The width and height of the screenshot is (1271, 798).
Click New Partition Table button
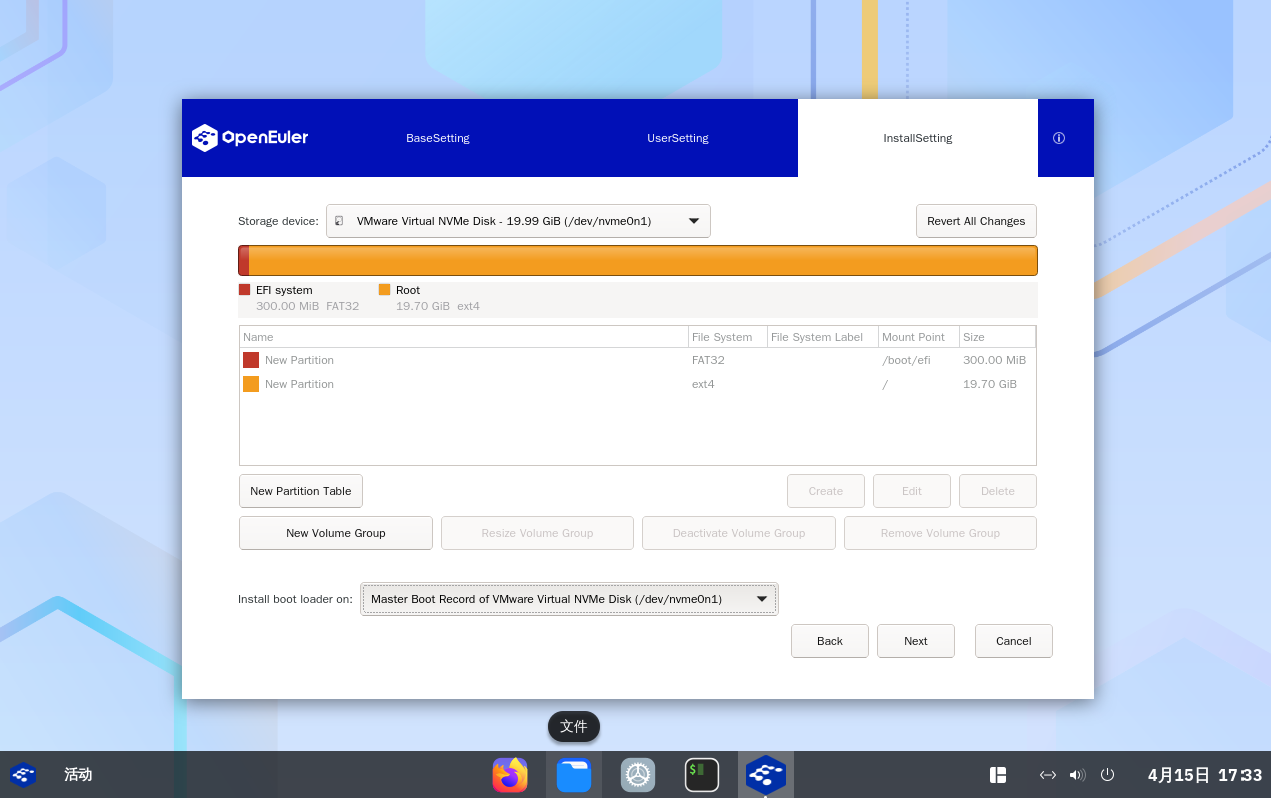301,491
